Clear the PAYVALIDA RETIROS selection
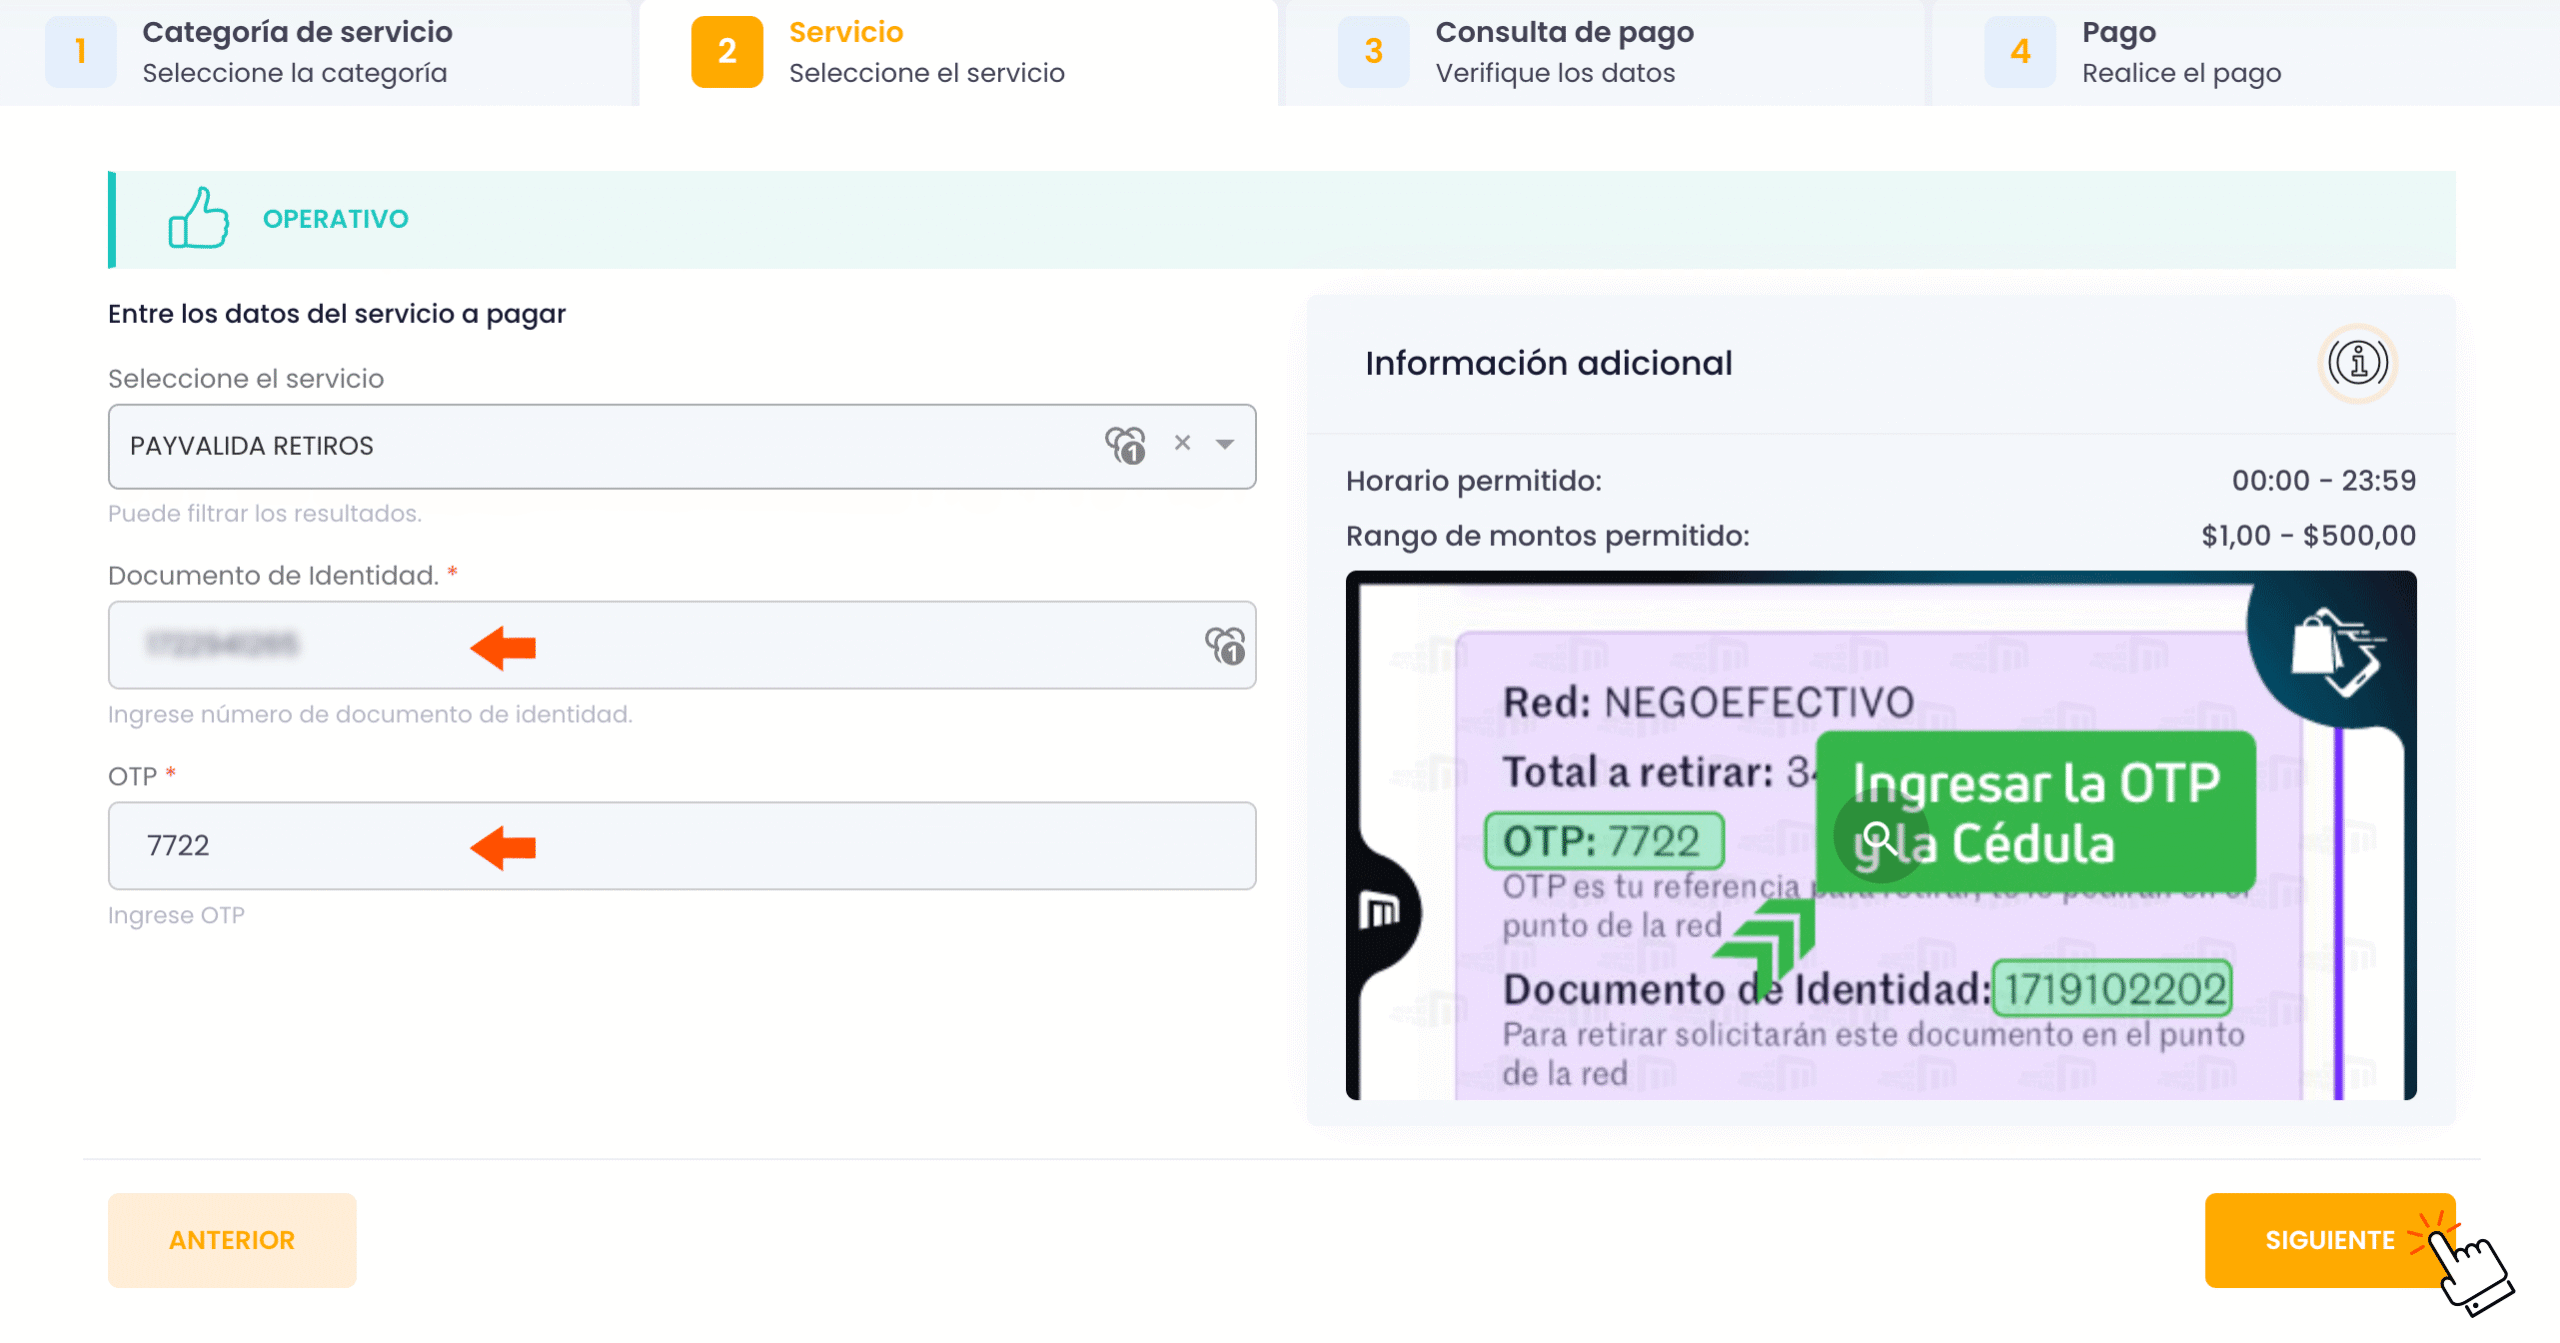 click(x=1182, y=443)
